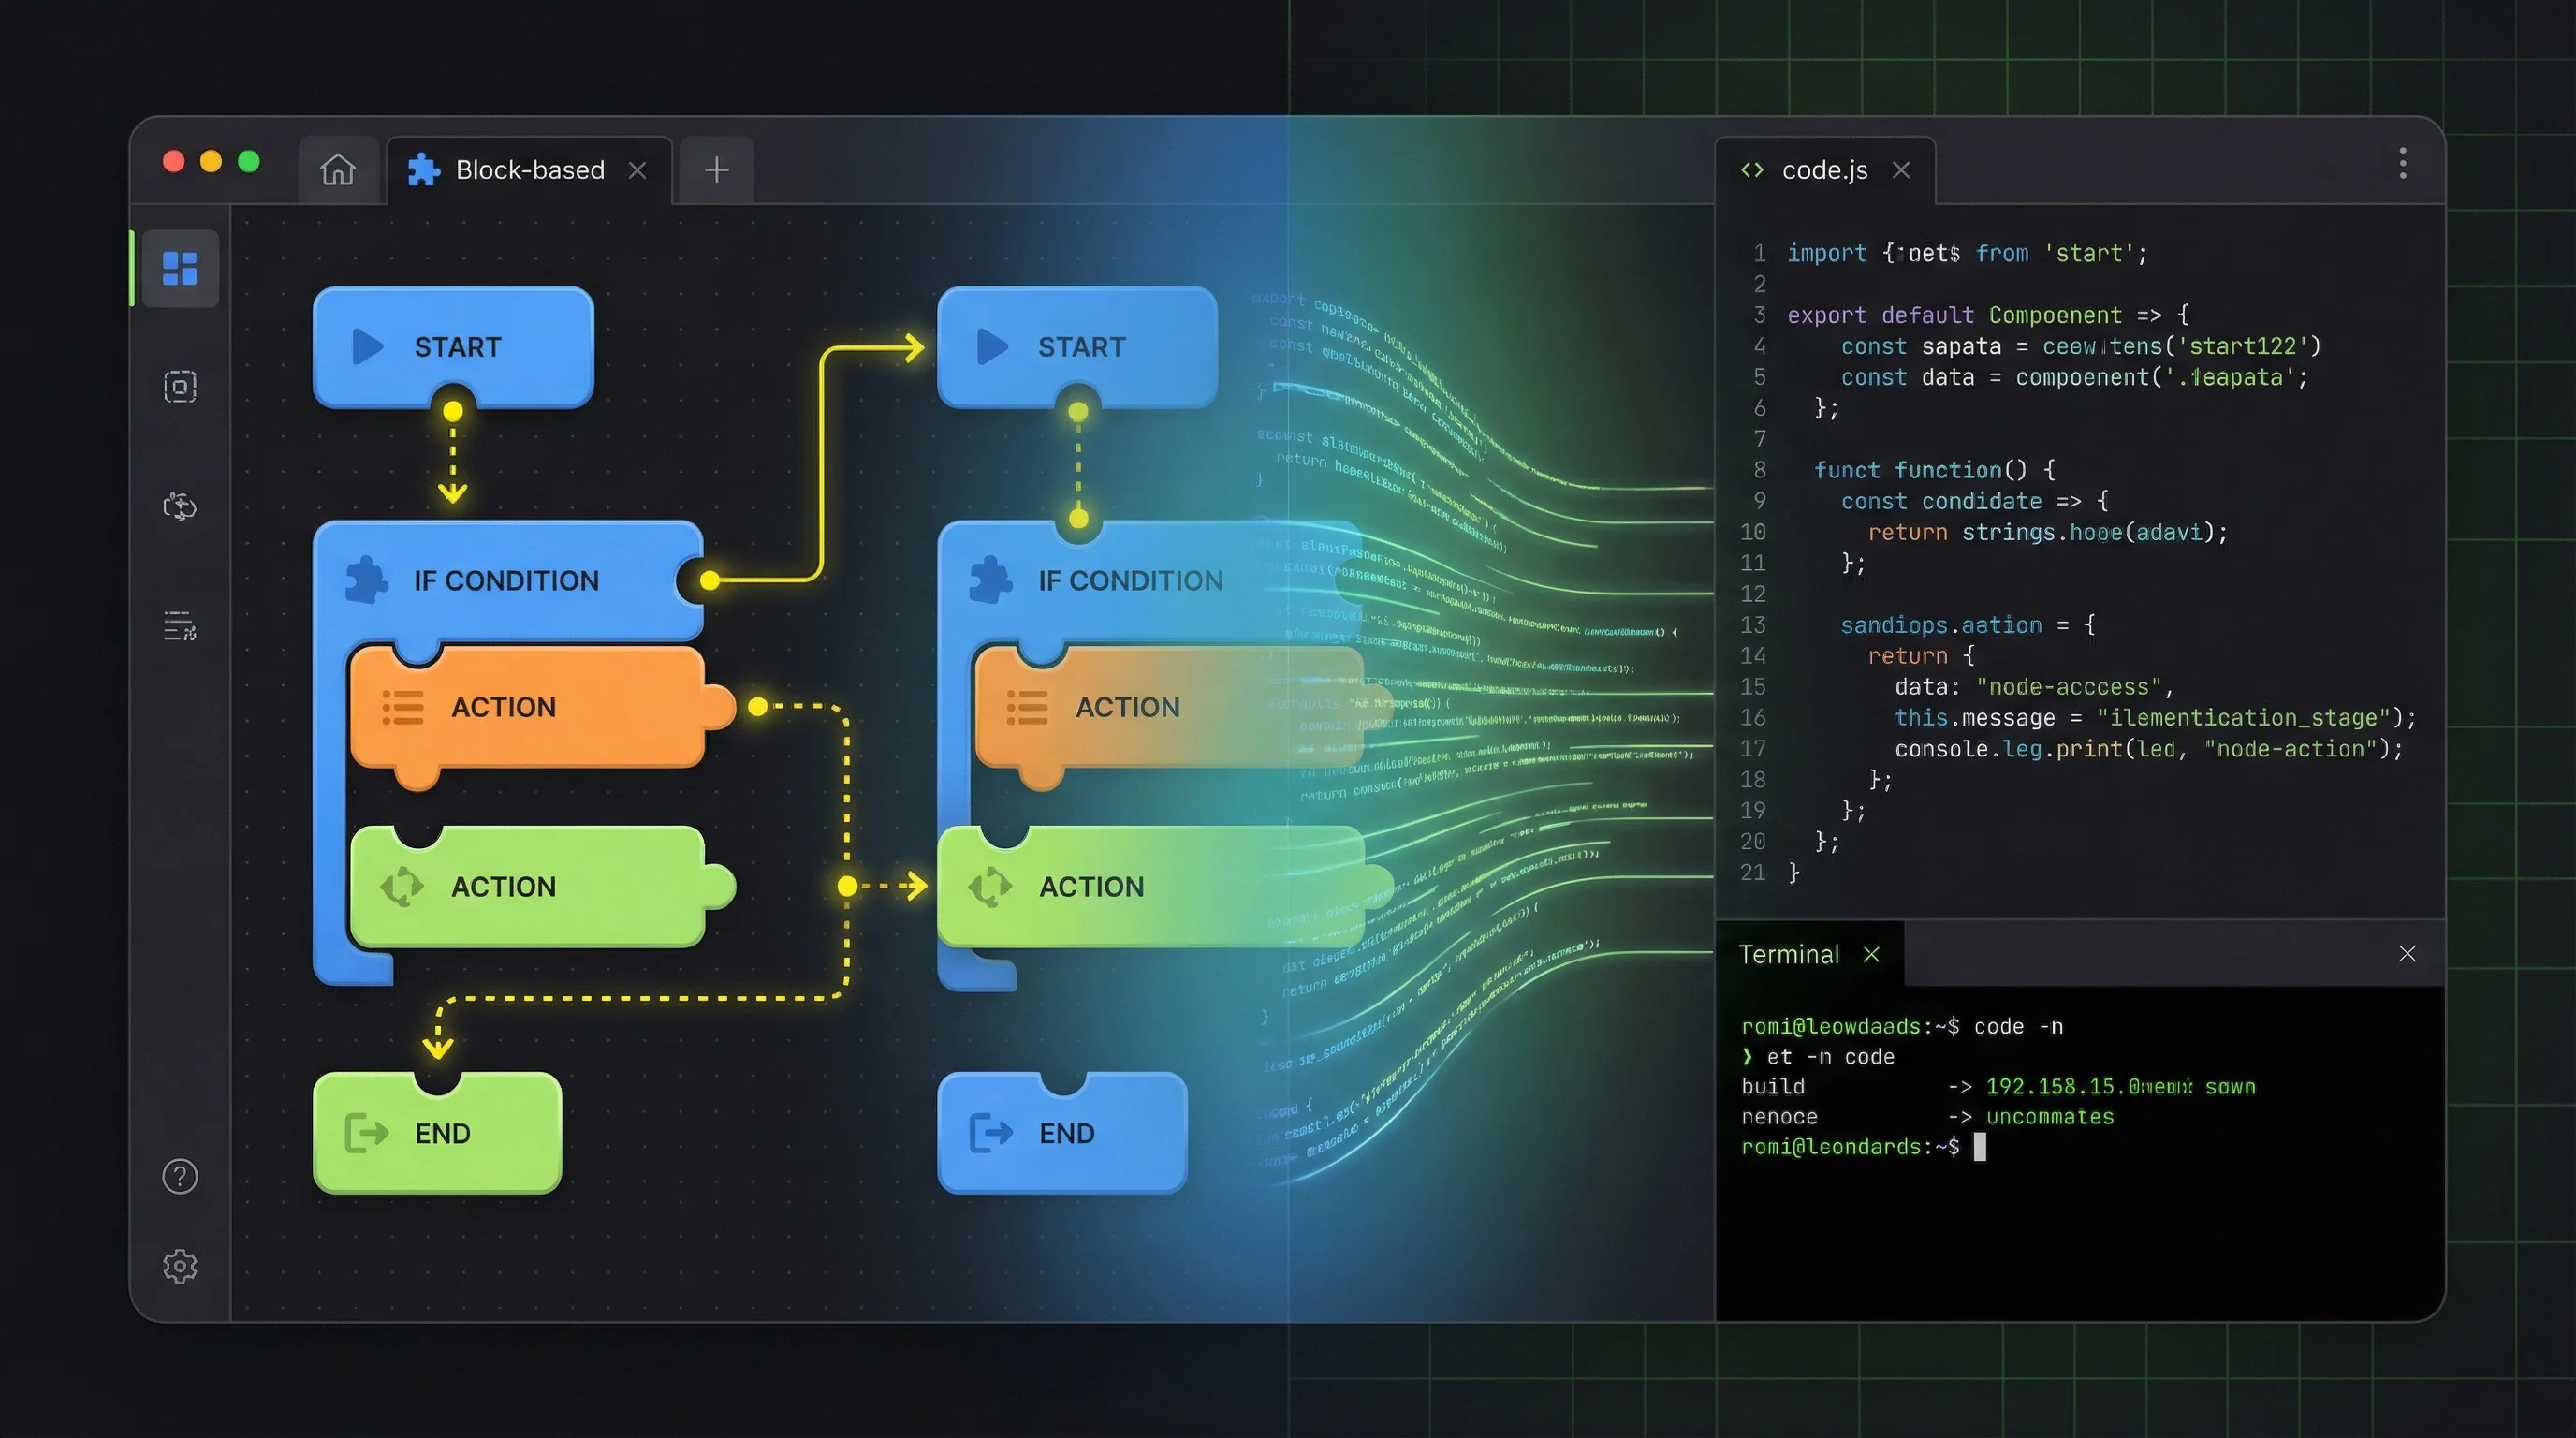Click the yellow output node beside left orange ACTION
Image resolution: width=2576 pixels, height=1438 pixels.
point(758,707)
